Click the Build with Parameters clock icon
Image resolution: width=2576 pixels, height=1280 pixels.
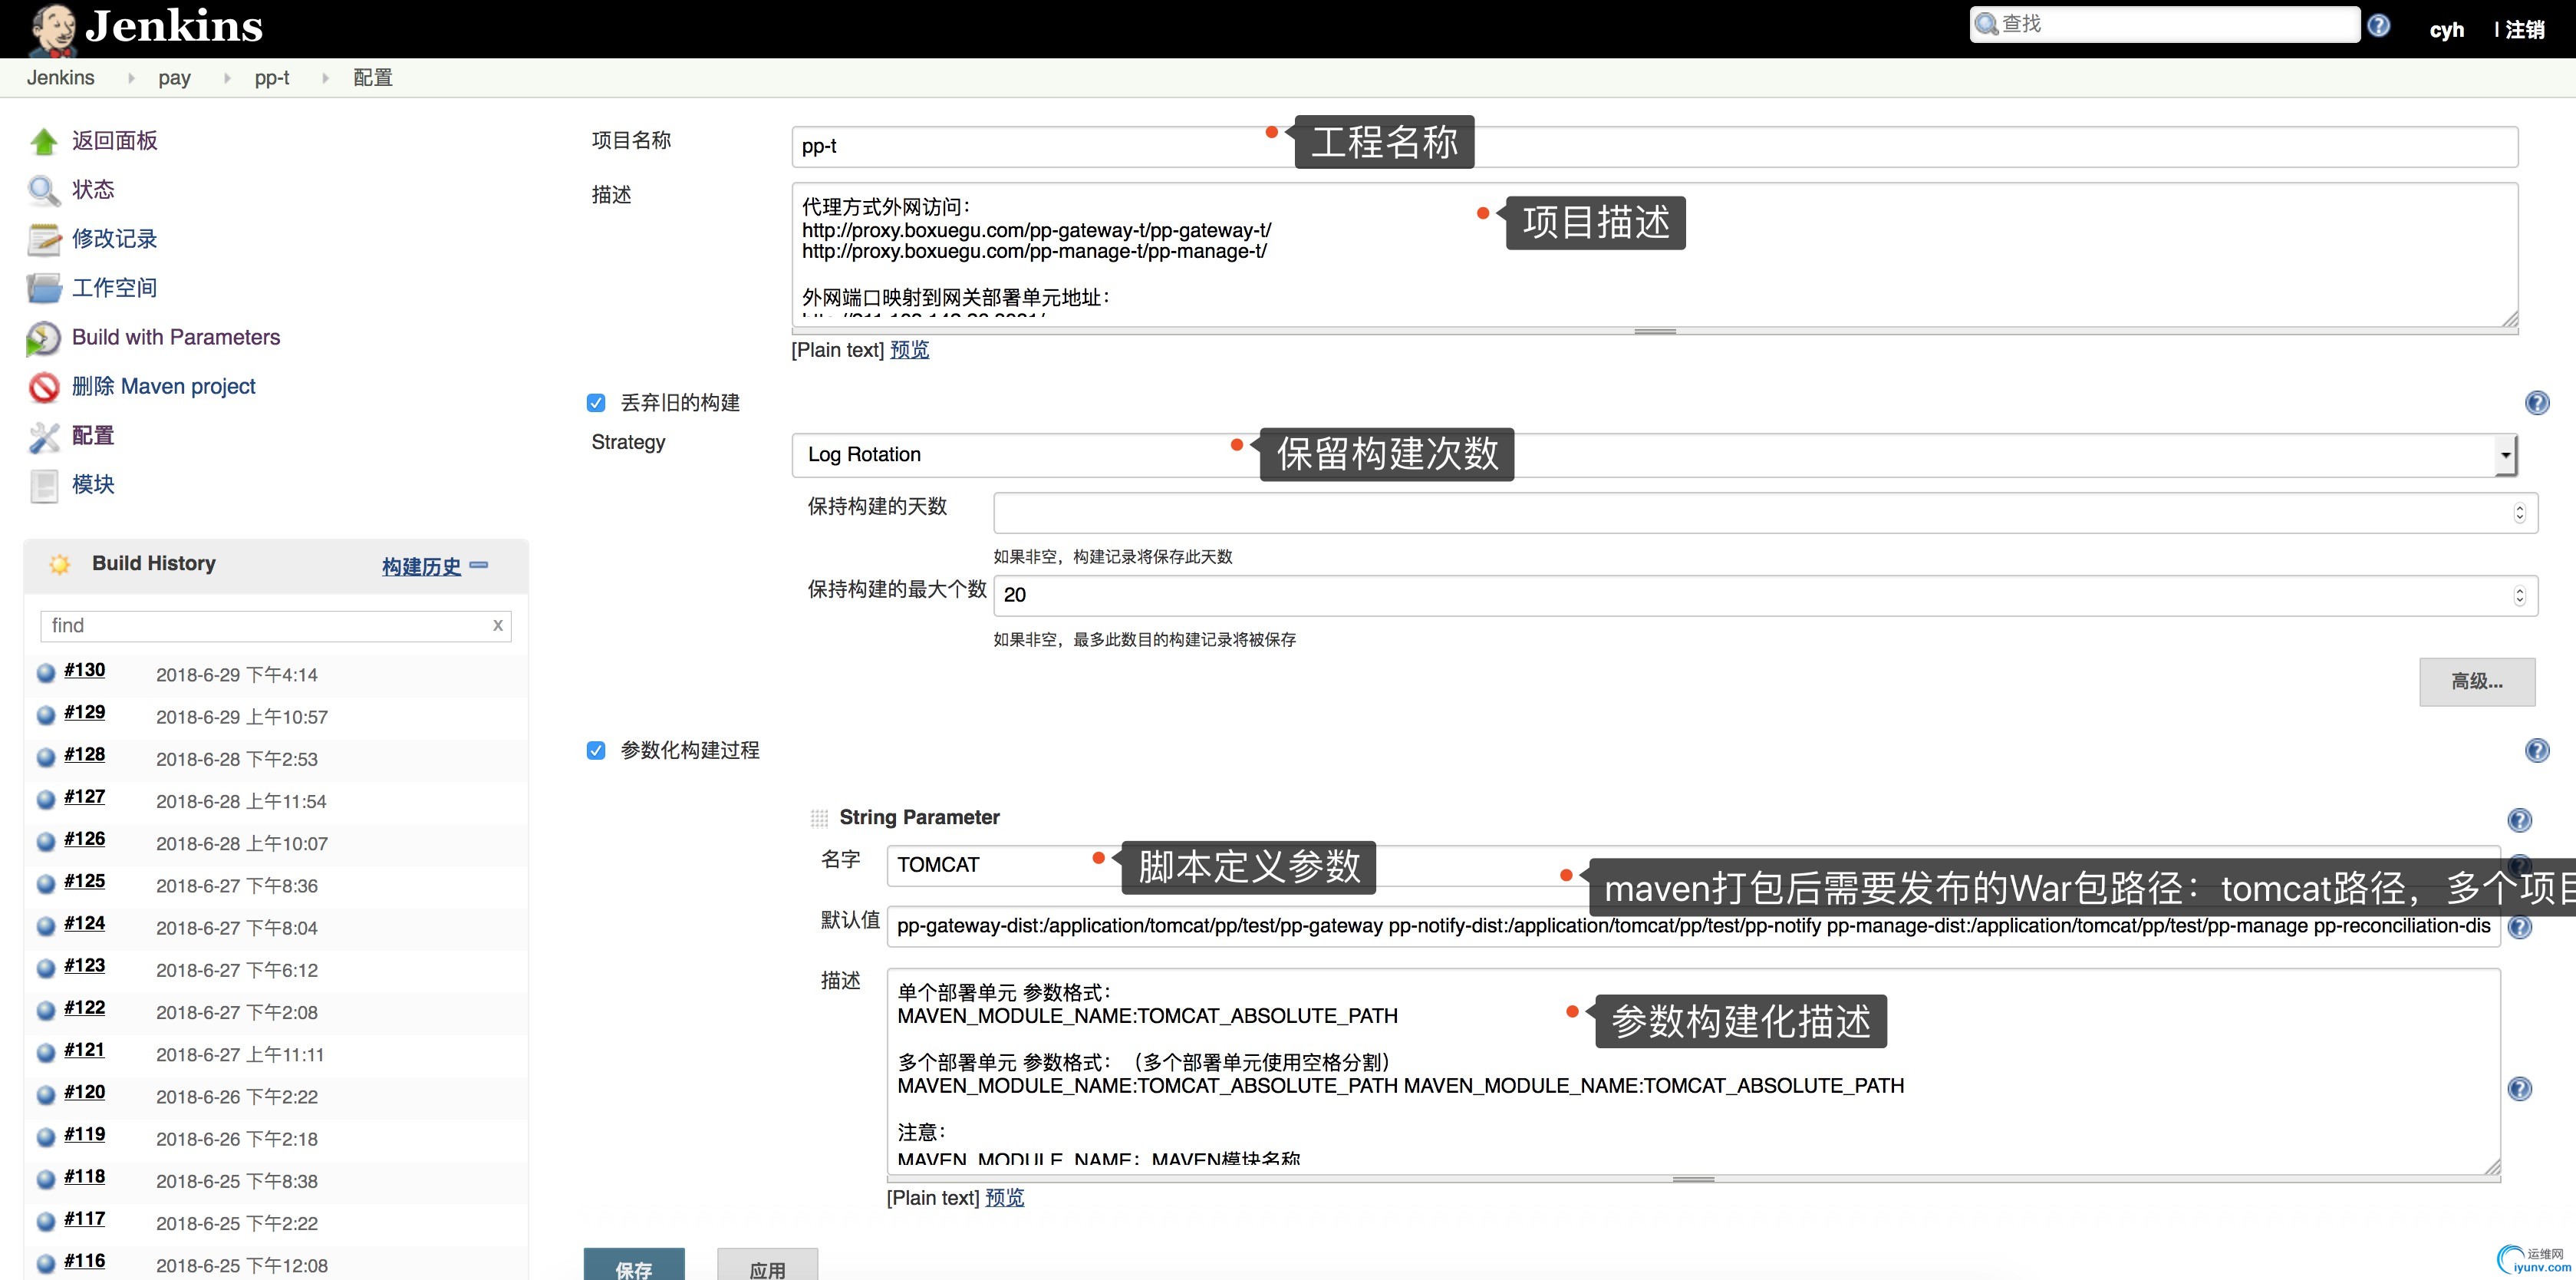coord(43,338)
